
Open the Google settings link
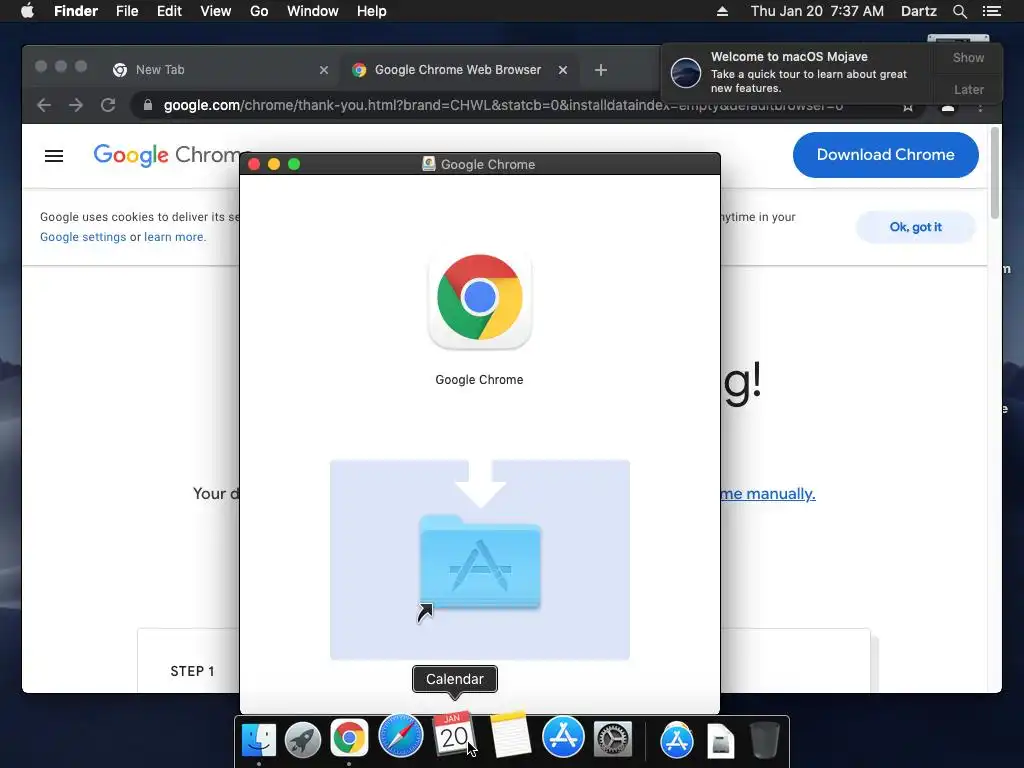tap(83, 237)
